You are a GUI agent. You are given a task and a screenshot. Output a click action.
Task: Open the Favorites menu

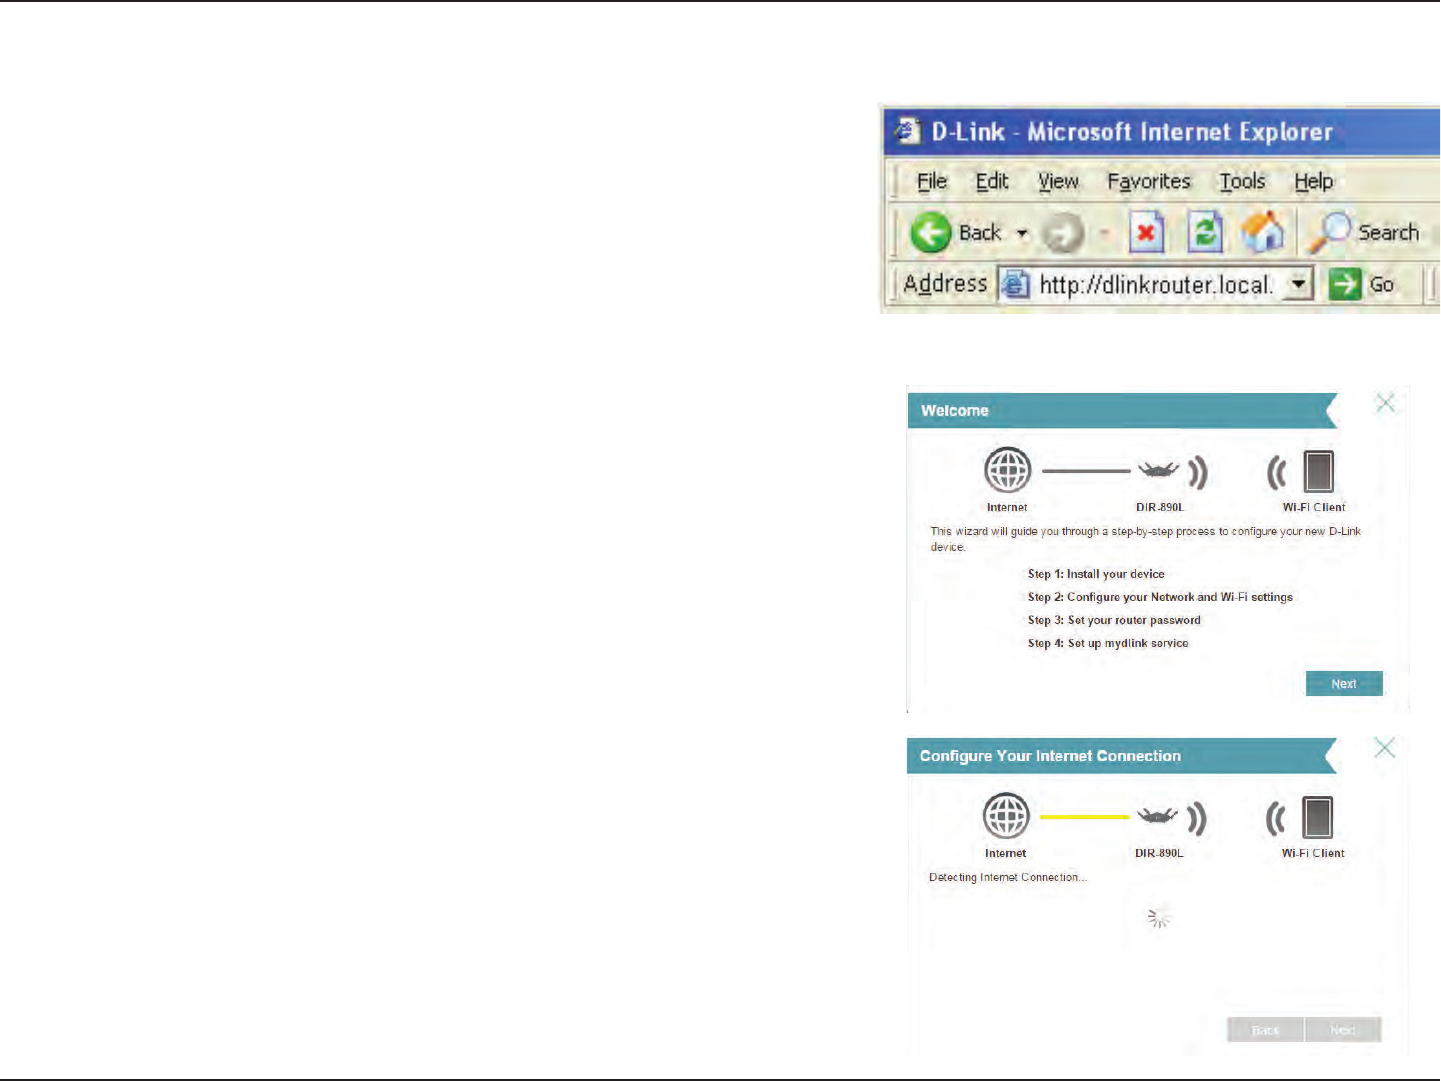coord(1149,181)
